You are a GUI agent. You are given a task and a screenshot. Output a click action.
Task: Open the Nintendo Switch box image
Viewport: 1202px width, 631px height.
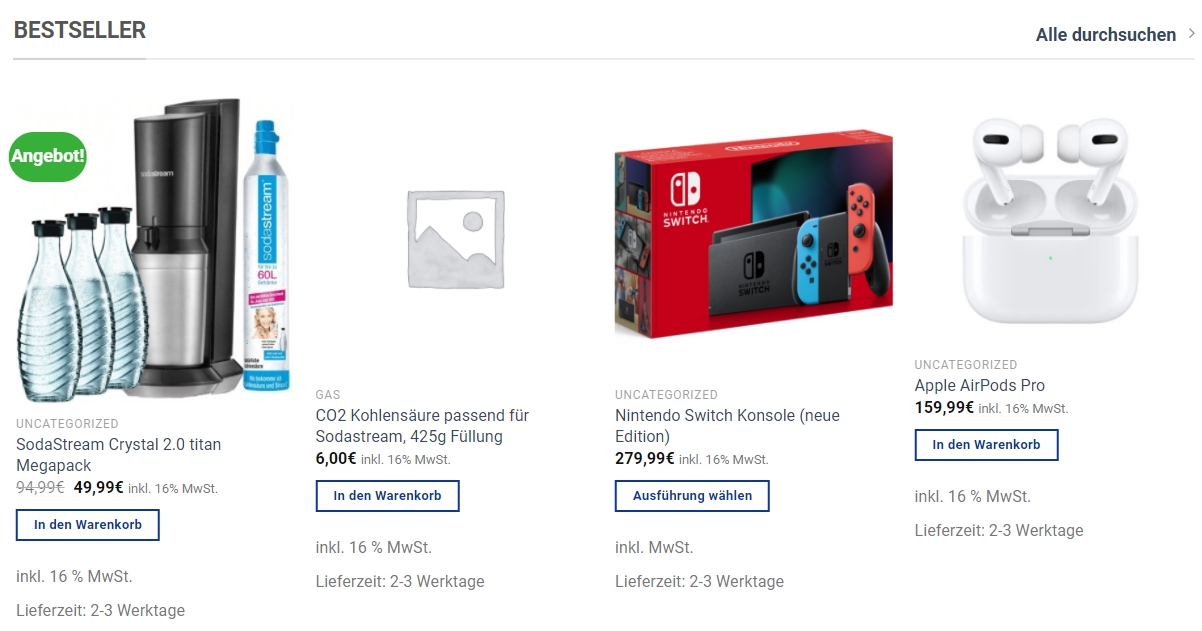[754, 234]
